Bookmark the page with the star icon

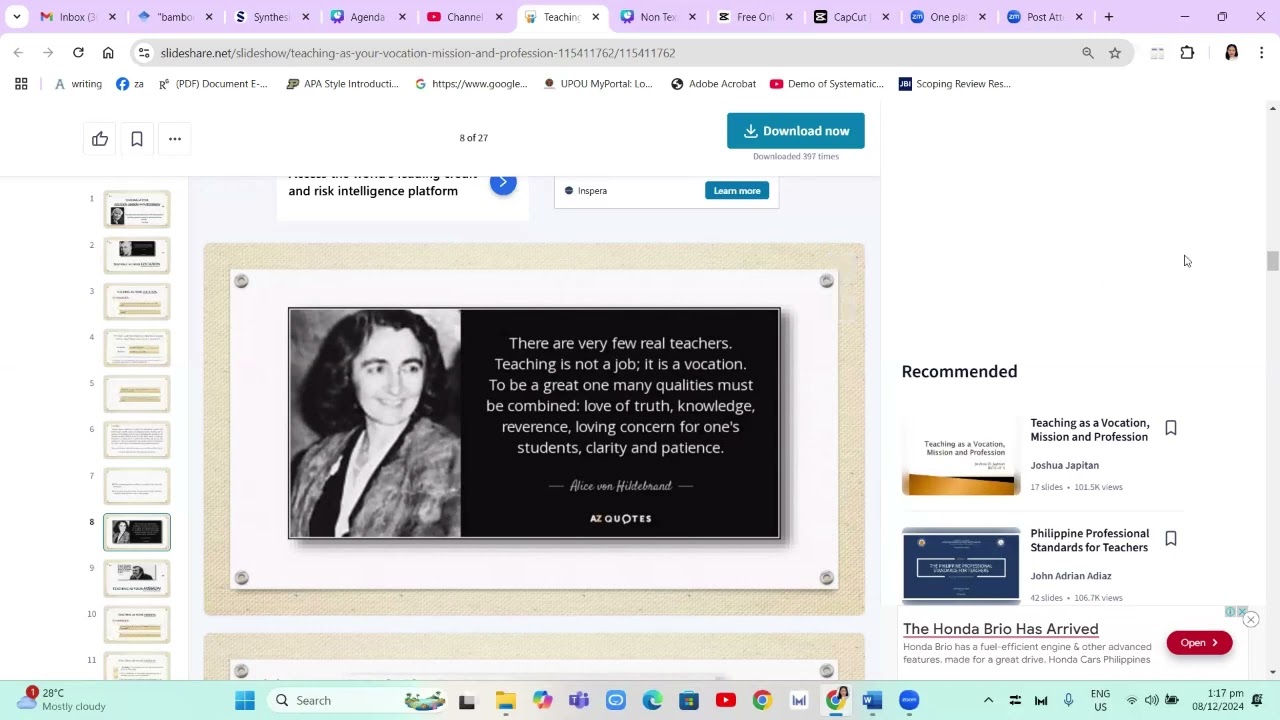coord(1115,53)
